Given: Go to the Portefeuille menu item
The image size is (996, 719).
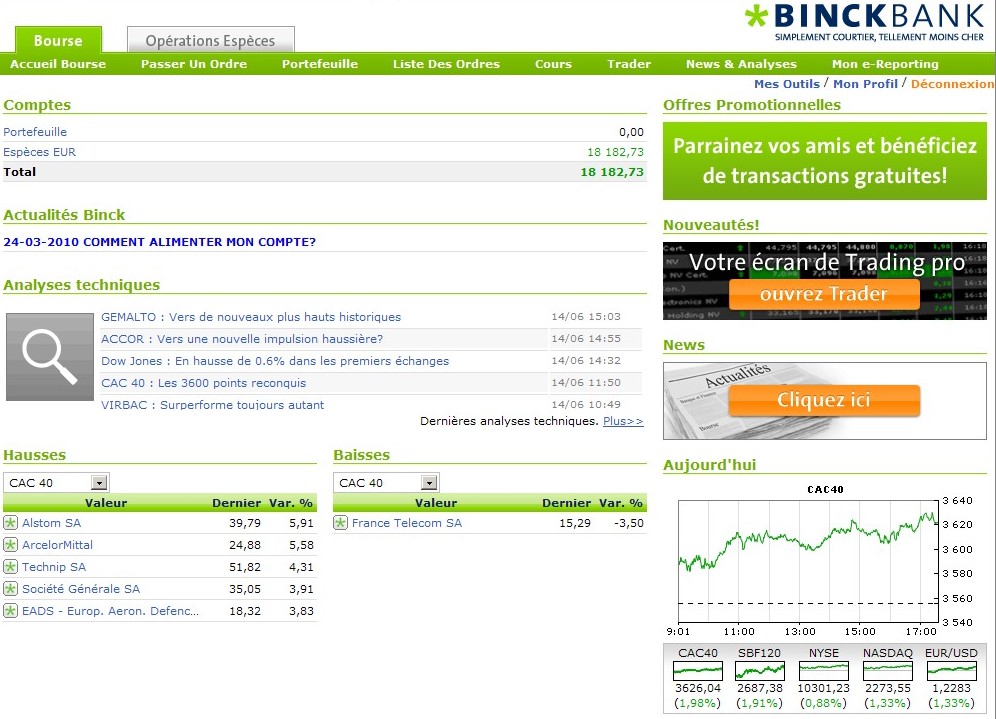Looking at the screenshot, I should click(x=320, y=64).
